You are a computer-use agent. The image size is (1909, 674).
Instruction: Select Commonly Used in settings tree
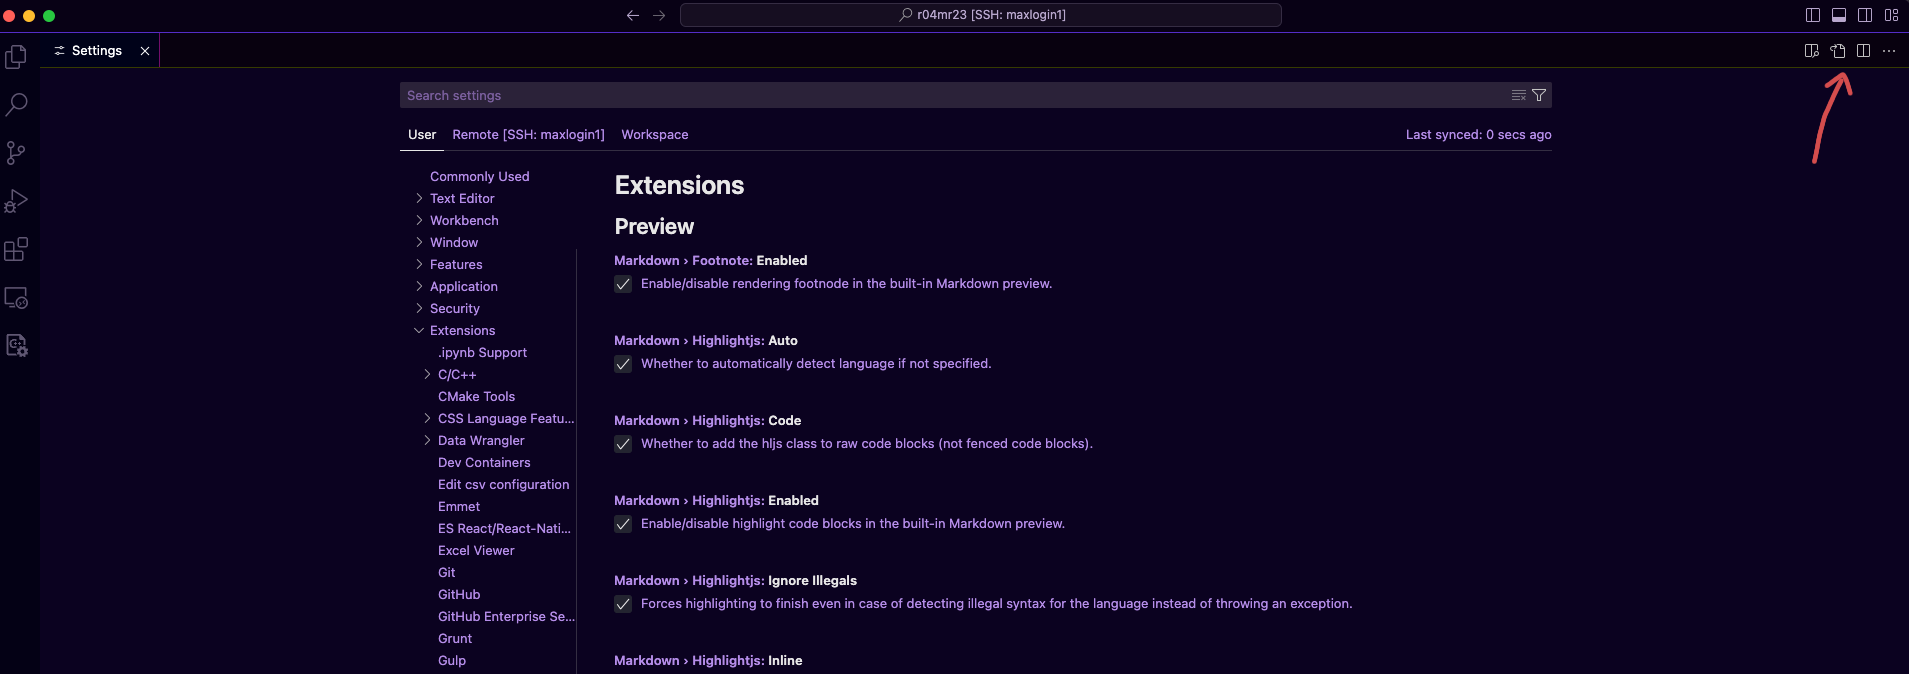[x=480, y=176]
